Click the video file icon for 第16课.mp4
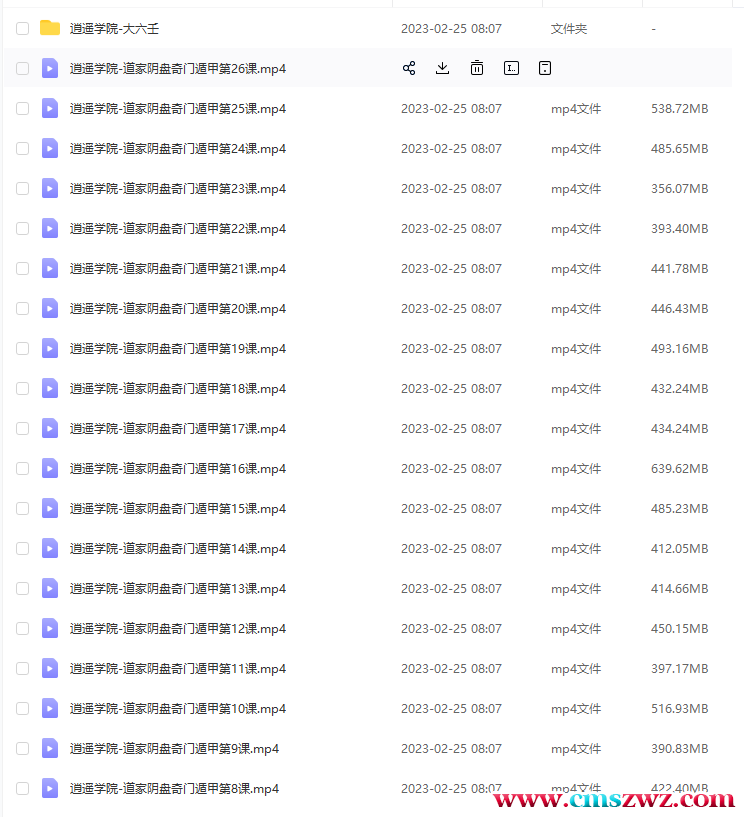Screen dimensions: 744x817 click(x=50, y=468)
